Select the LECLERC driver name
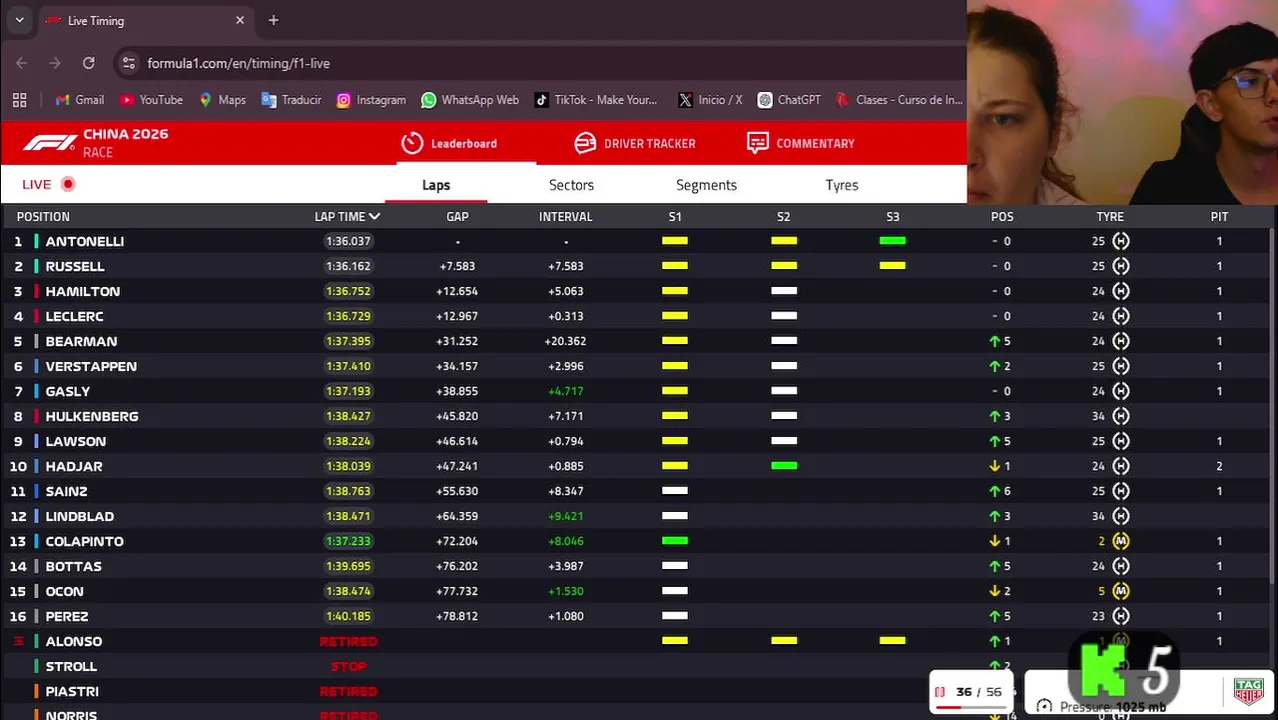1278x720 pixels. [75, 316]
